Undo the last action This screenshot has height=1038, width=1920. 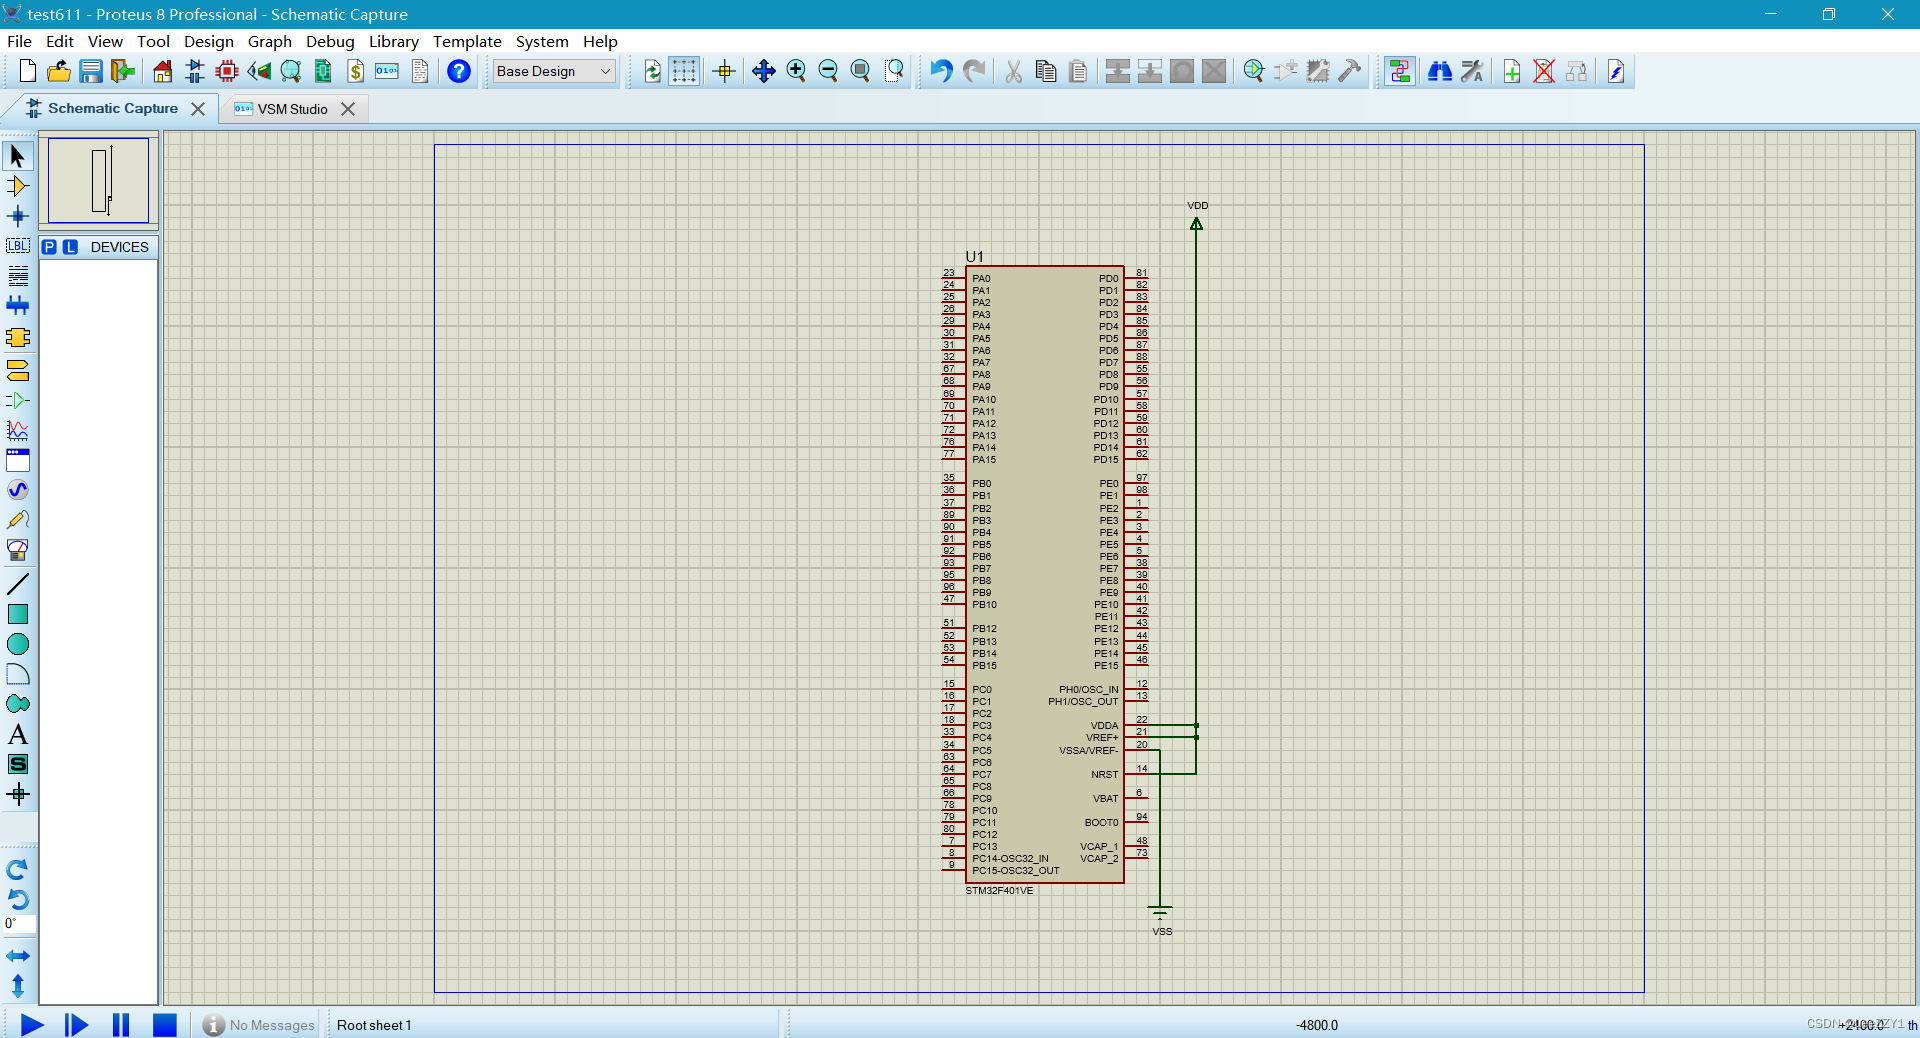click(941, 71)
